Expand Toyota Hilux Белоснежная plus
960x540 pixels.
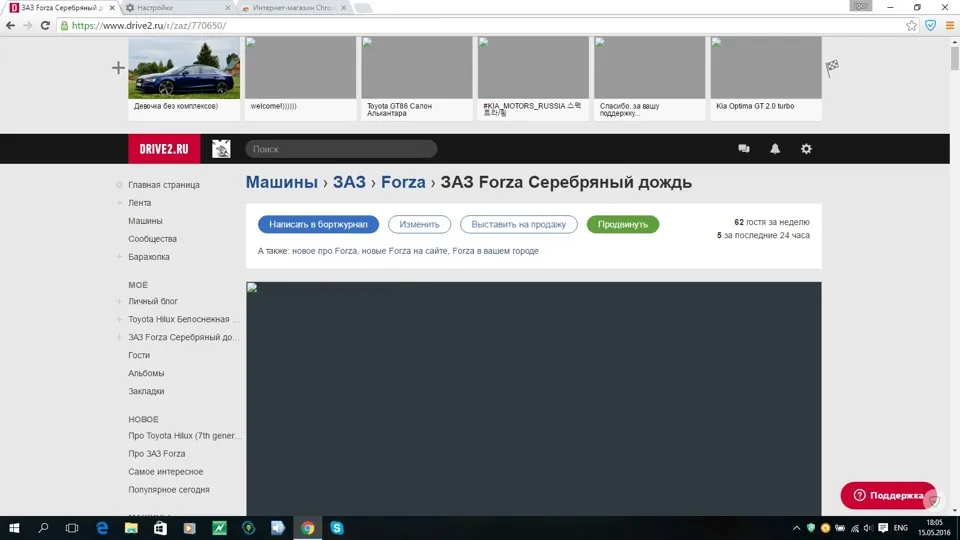[x=119, y=319]
